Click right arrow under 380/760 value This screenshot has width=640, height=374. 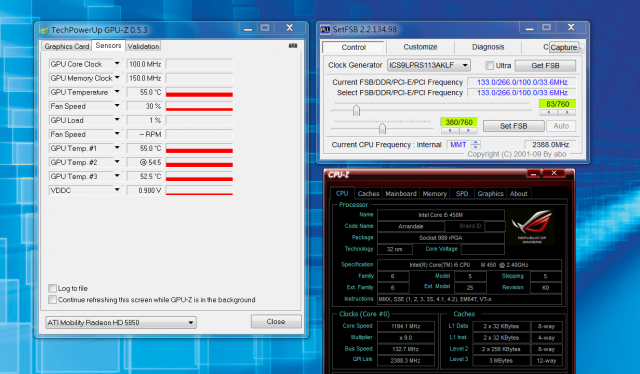(x=468, y=131)
